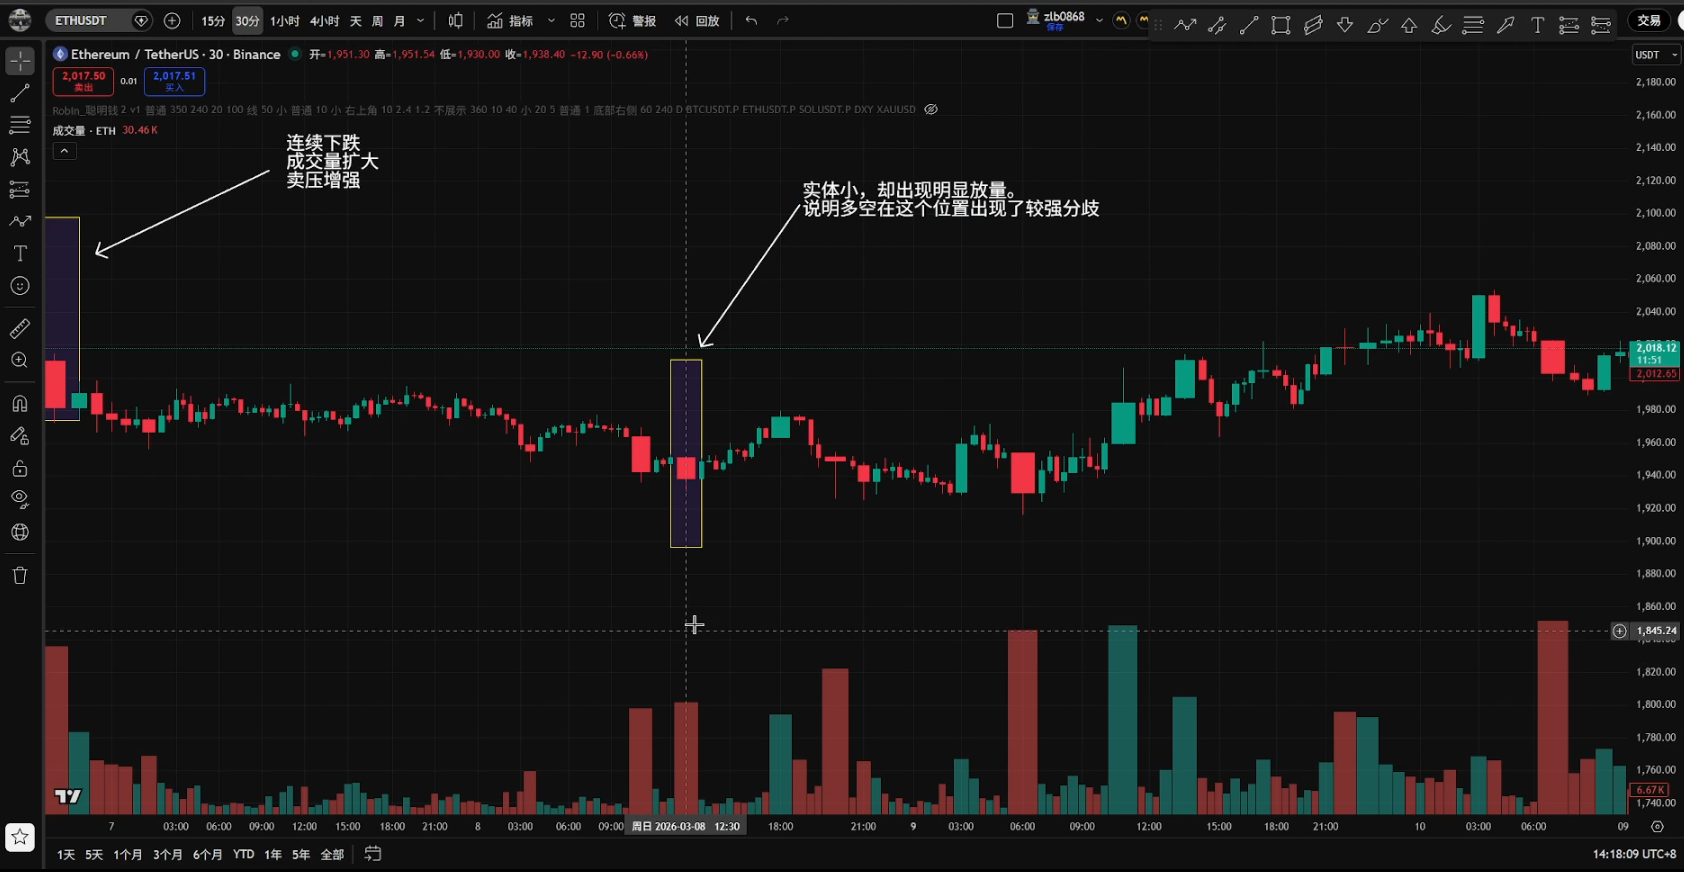
Task: Select the trend line drawing tool
Action: 20,93
